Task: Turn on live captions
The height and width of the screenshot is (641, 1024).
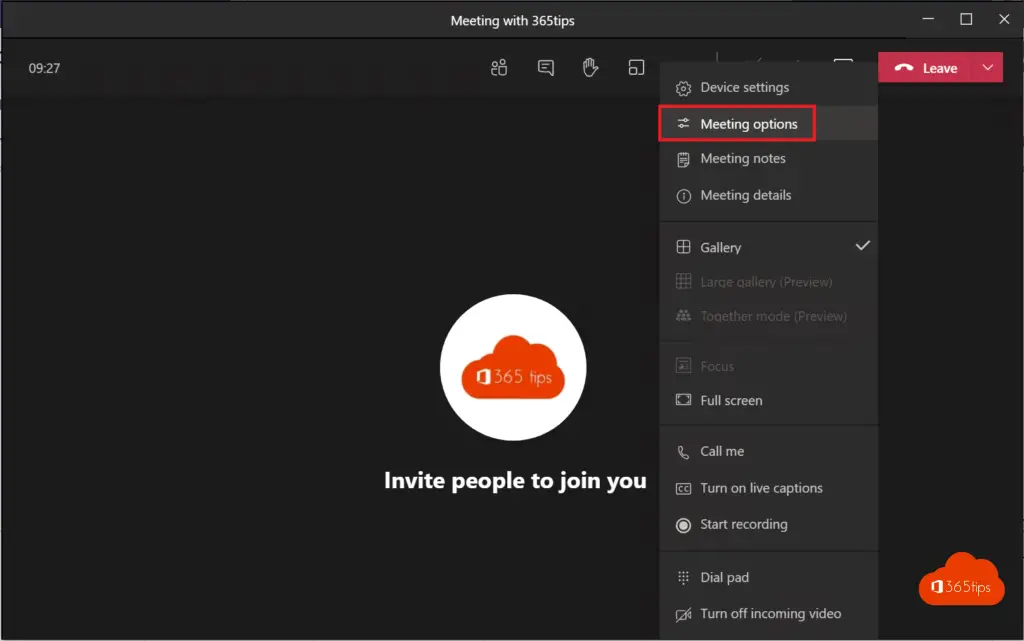Action: coord(769,488)
